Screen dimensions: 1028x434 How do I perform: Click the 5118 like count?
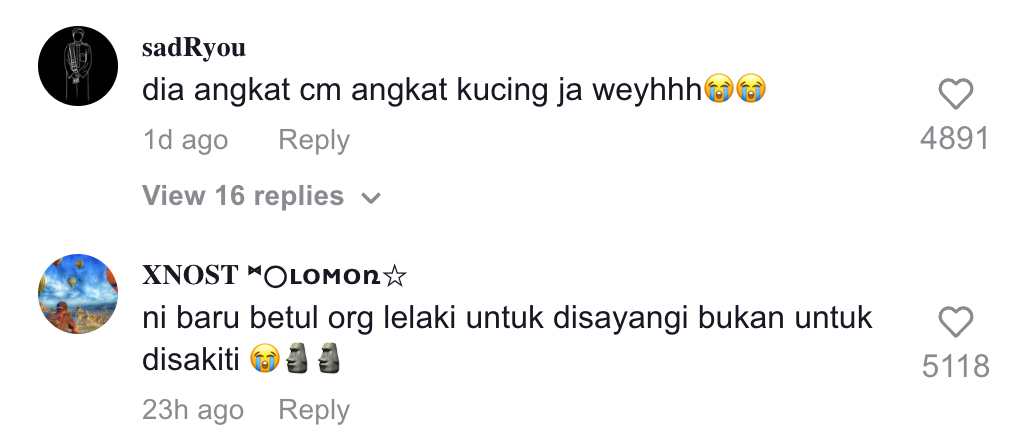955,366
